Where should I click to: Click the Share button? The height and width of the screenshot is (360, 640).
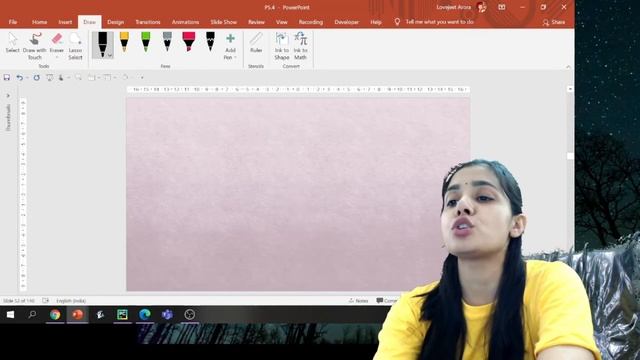(x=554, y=22)
